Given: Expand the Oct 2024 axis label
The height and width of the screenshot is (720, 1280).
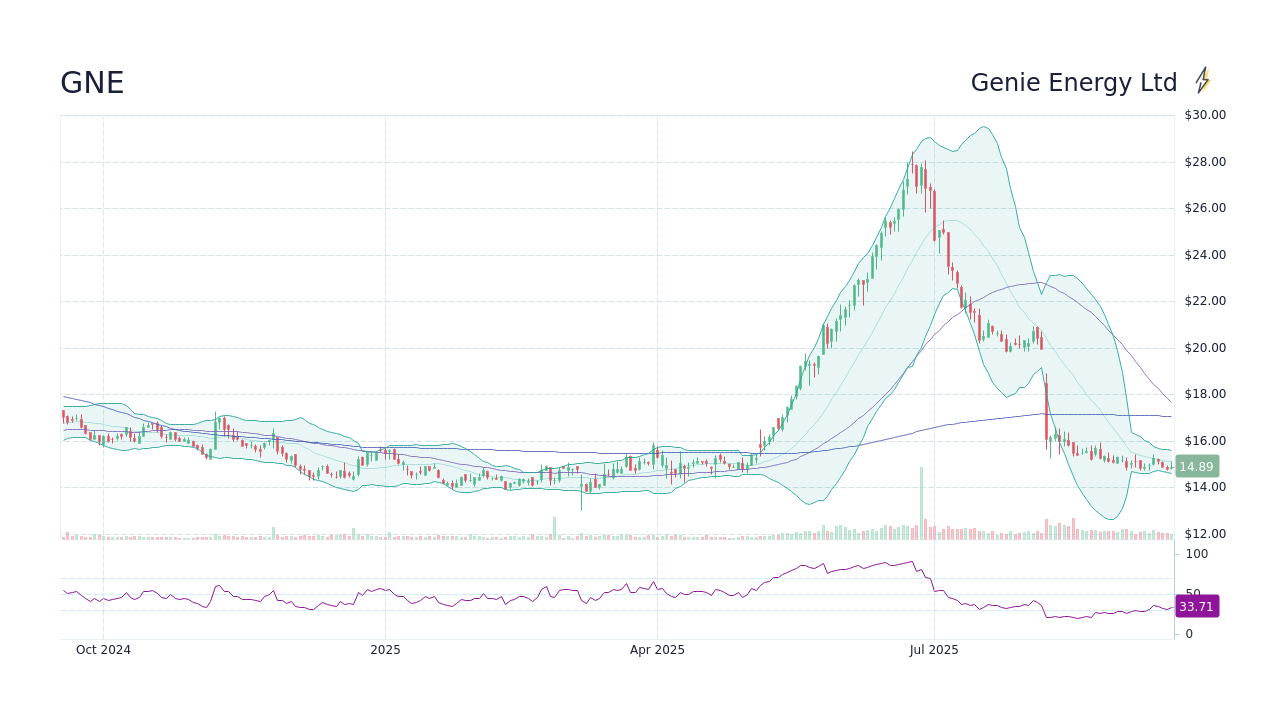Looking at the screenshot, I should pyautogui.click(x=103, y=649).
